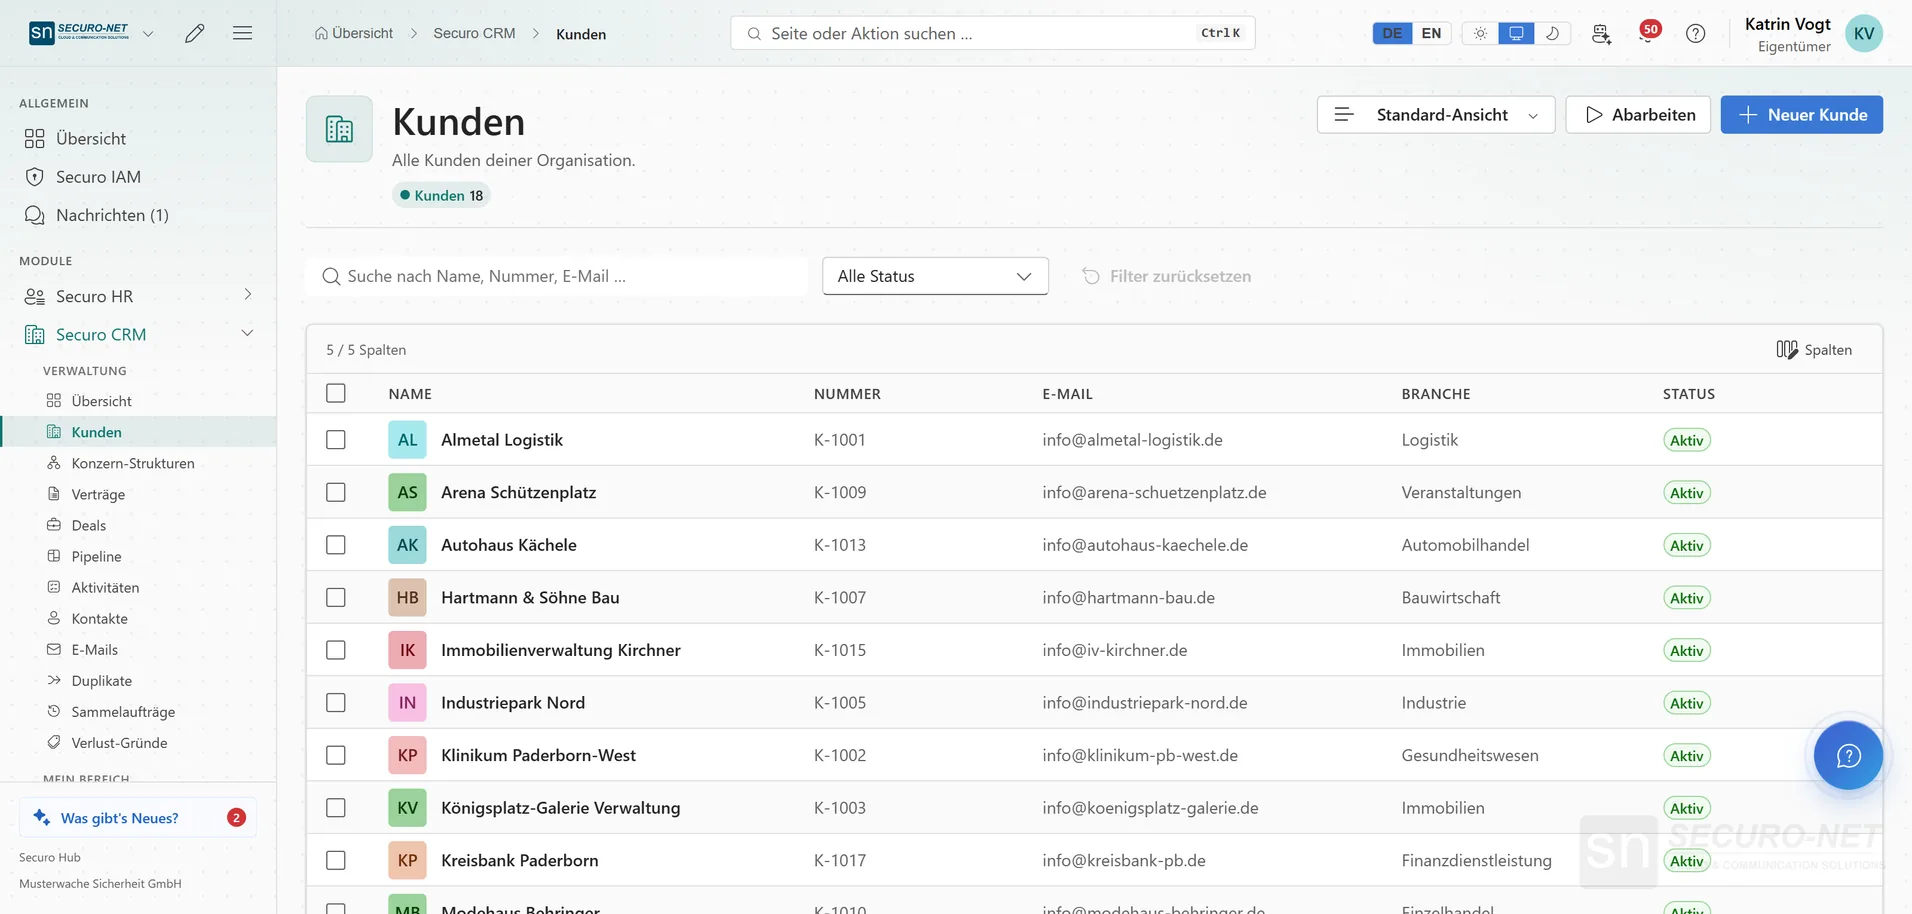Click the Neuer Kunde button
The width and height of the screenshot is (1912, 914).
click(x=1801, y=114)
